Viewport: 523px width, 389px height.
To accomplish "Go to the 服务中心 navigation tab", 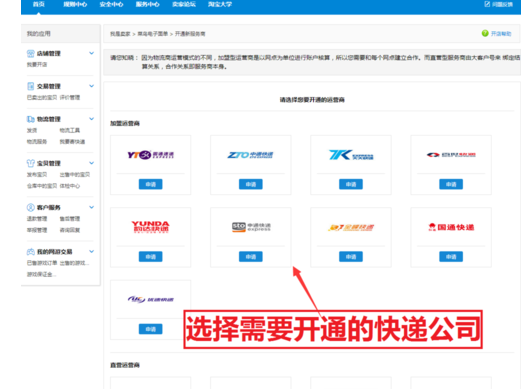I will coord(147,4).
